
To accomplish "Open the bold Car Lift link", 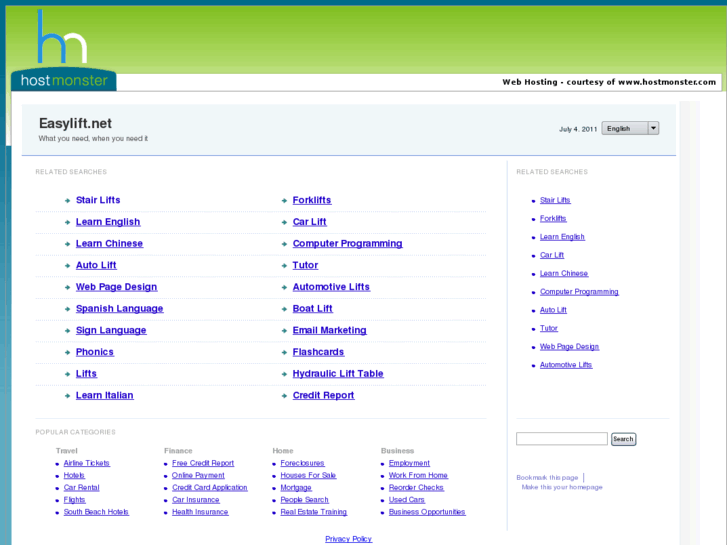I will (x=310, y=222).
